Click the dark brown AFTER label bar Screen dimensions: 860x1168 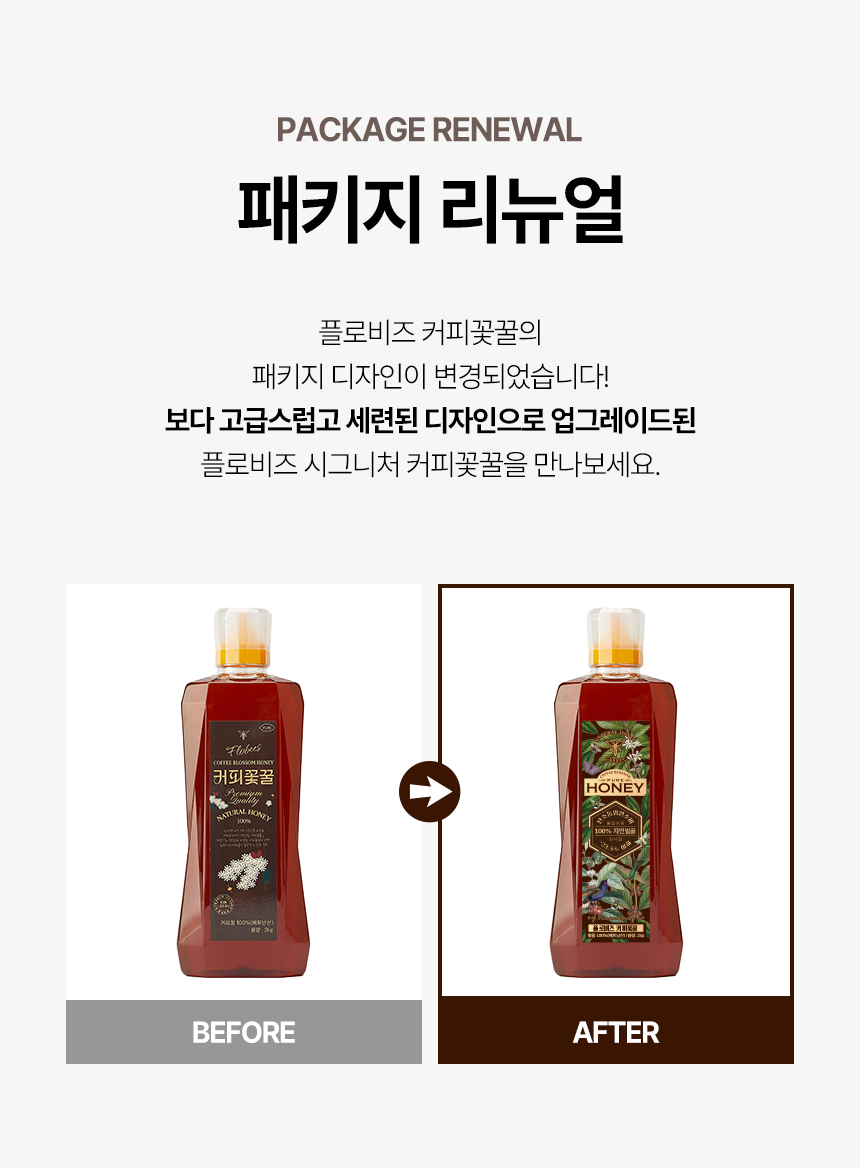coord(616,1032)
